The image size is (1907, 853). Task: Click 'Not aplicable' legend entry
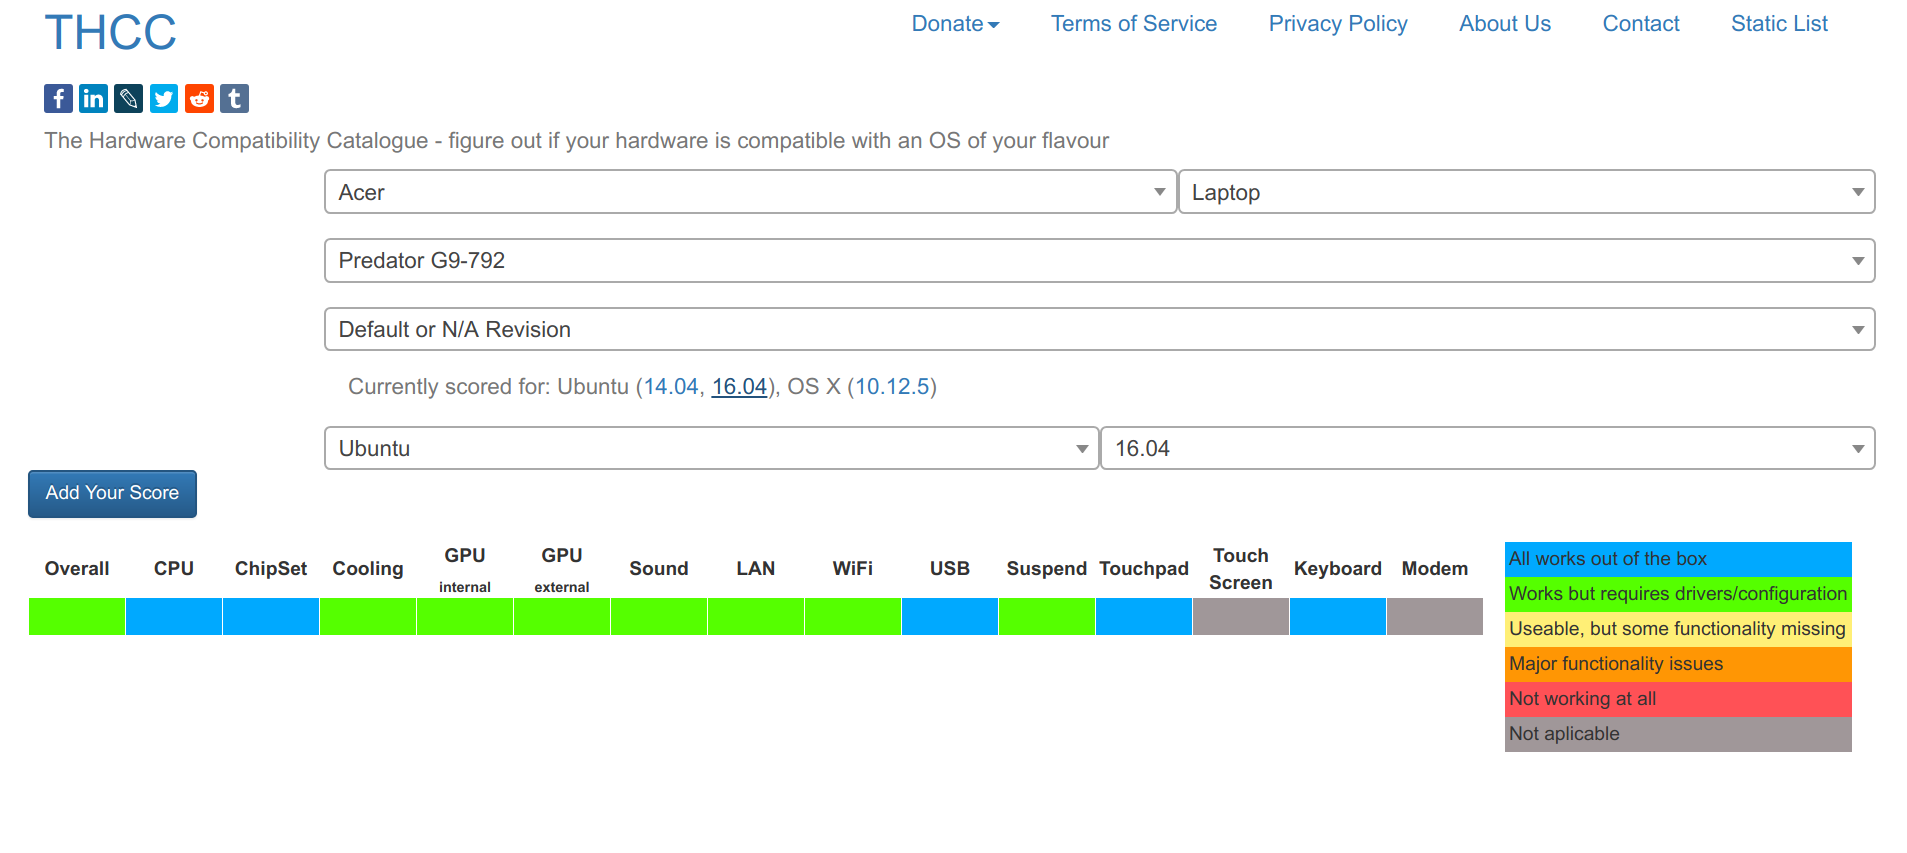tap(1678, 734)
